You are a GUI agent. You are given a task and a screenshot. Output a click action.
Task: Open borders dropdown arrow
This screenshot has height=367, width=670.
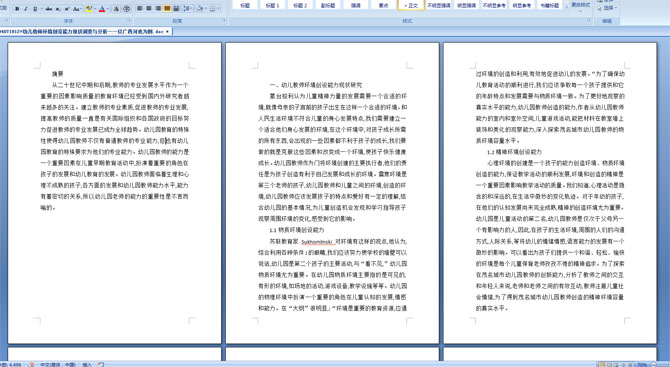(218, 8)
